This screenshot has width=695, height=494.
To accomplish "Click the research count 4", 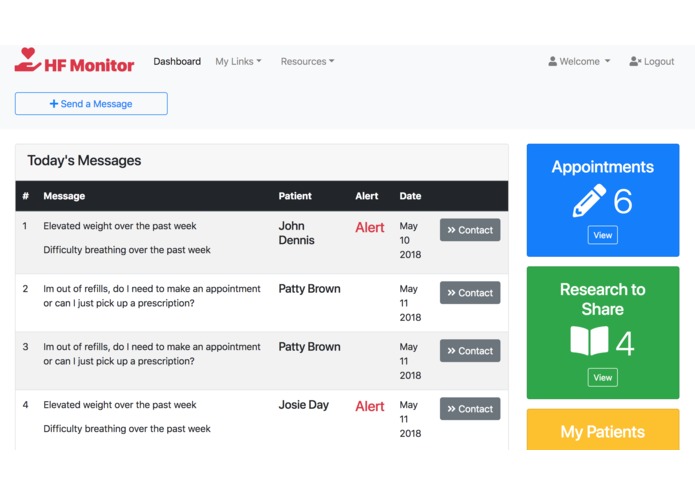I will pos(625,343).
